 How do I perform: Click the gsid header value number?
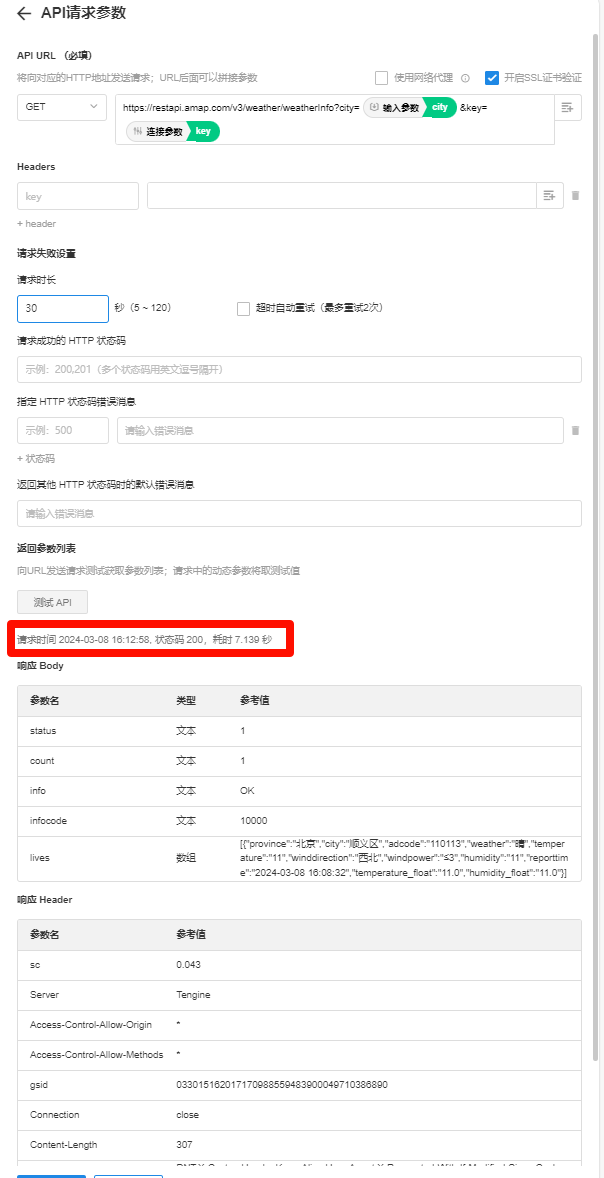point(282,1085)
